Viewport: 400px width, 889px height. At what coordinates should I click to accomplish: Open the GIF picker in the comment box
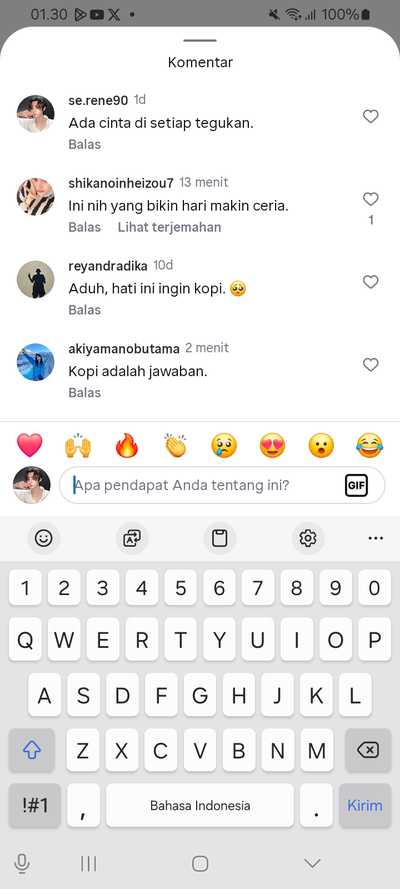pos(356,485)
